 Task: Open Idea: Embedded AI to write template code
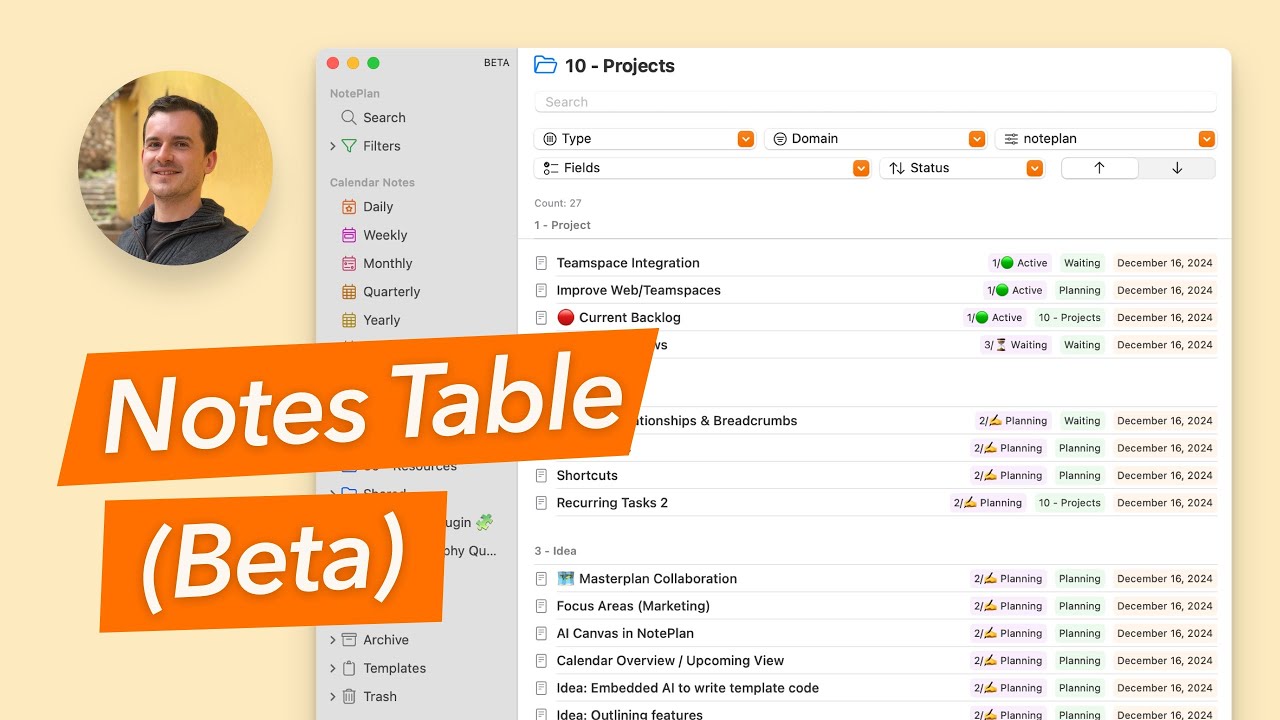688,688
